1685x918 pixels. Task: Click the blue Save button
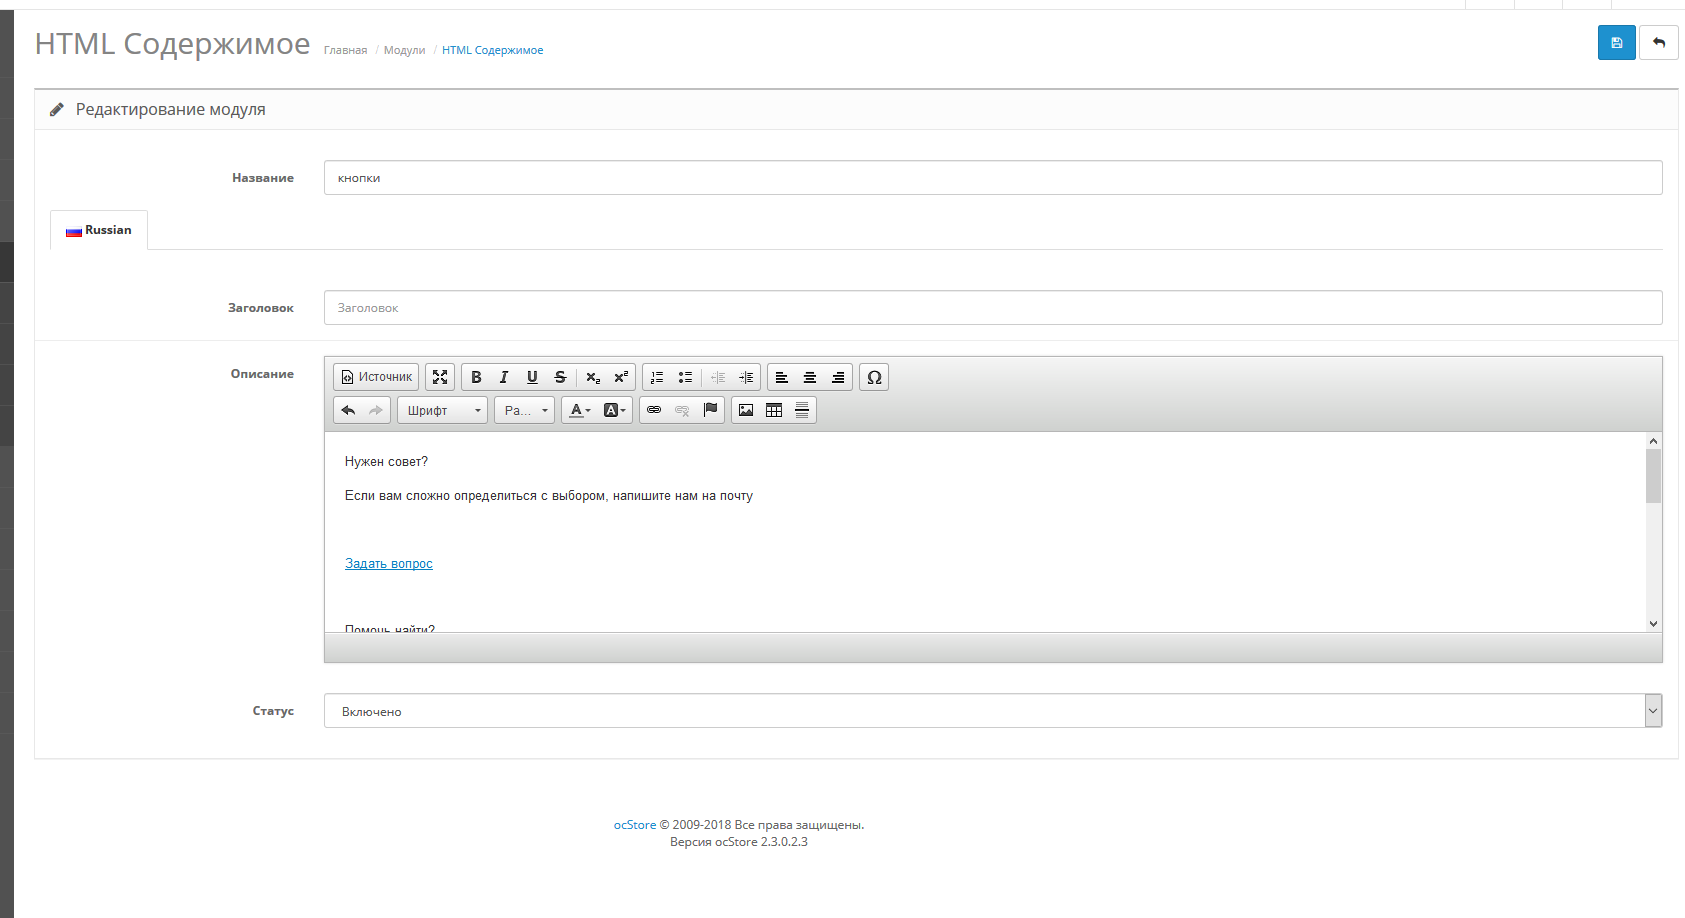[x=1616, y=43]
